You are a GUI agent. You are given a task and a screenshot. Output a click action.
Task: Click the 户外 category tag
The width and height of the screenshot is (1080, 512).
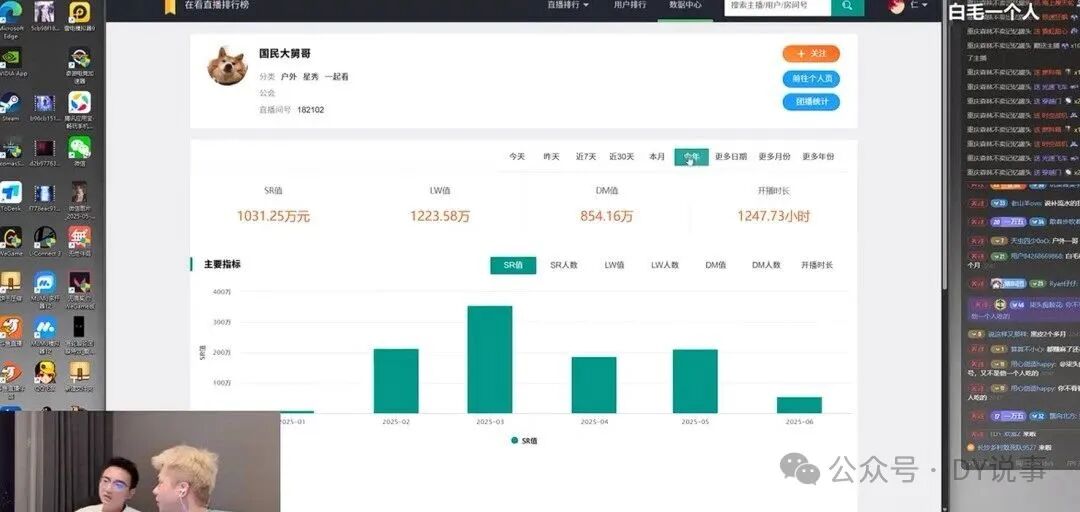pyautogui.click(x=289, y=77)
